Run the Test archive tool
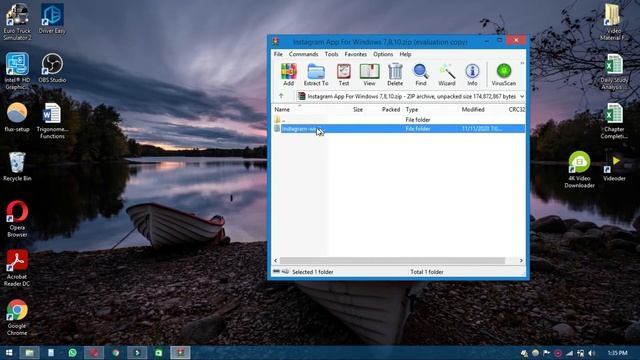The width and height of the screenshot is (640, 360). tap(344, 75)
